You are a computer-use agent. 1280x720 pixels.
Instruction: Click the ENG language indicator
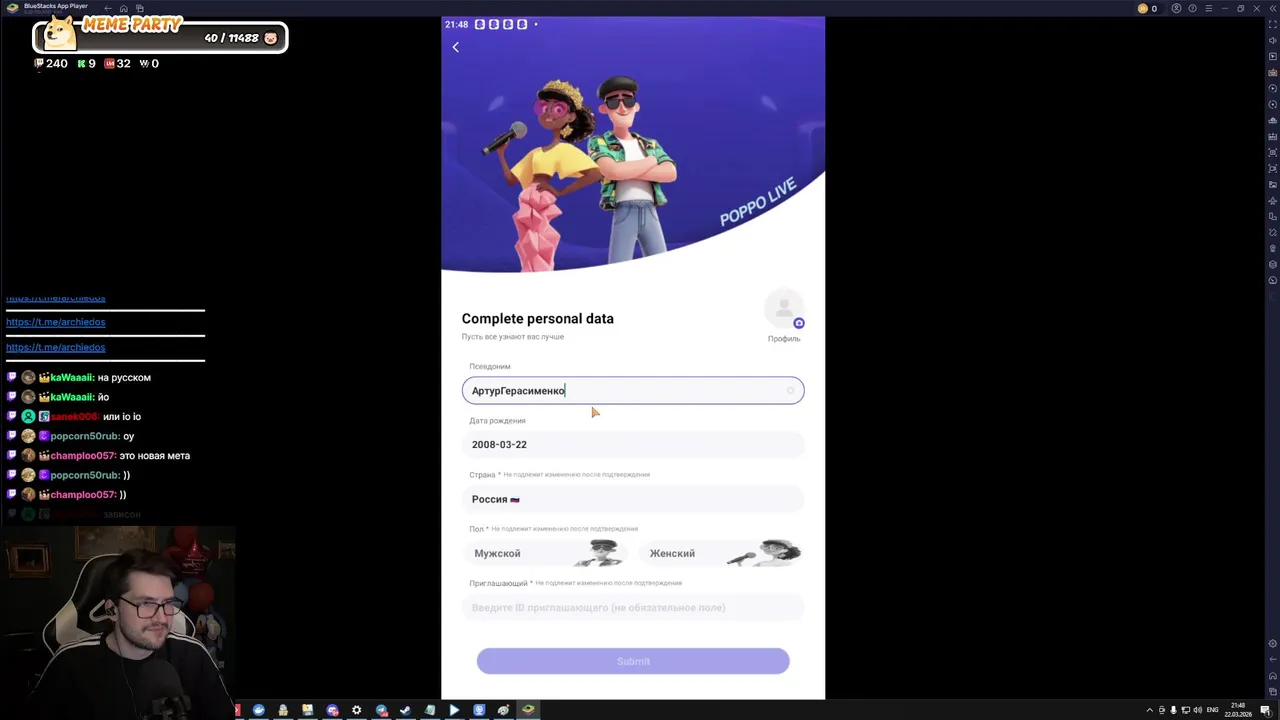[x=1213, y=710]
